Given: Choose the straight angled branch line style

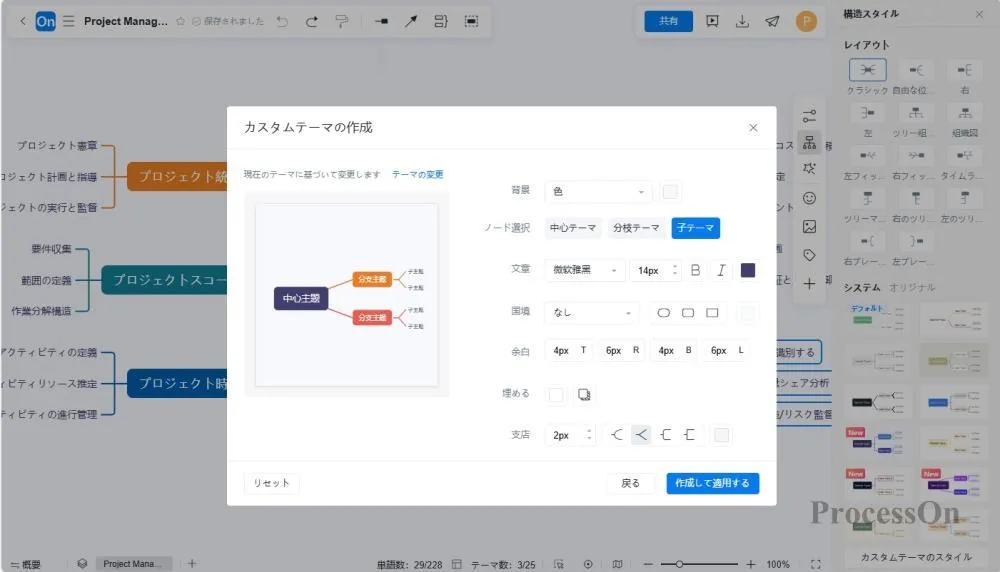Looking at the screenshot, I should coord(641,435).
